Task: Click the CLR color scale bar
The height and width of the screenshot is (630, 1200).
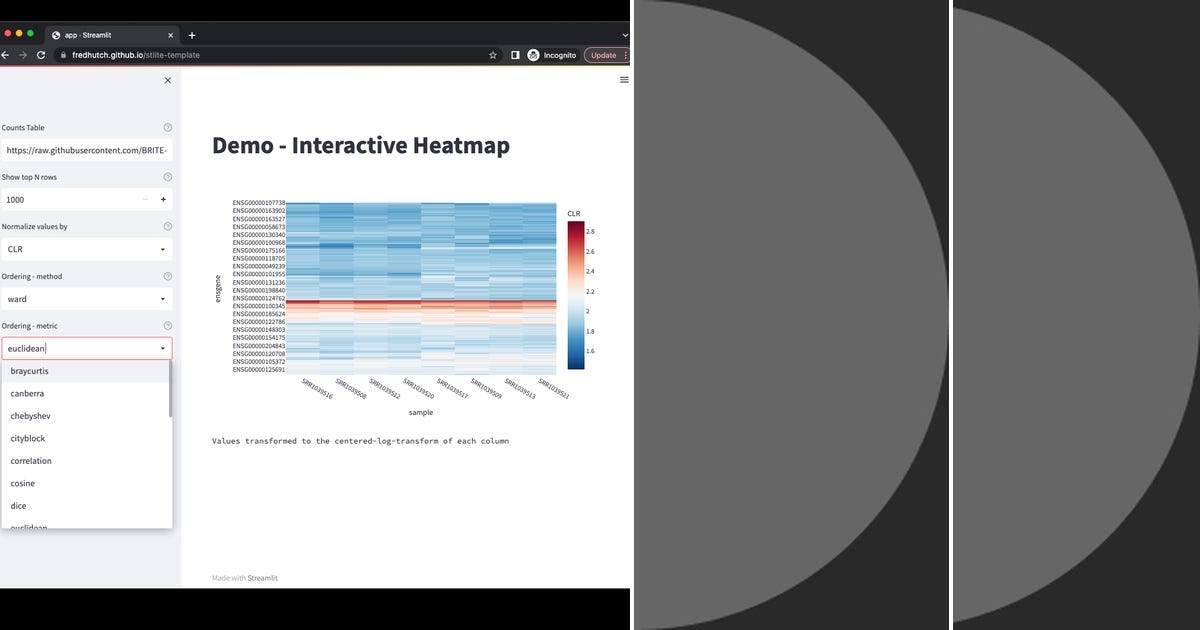Action: click(575, 295)
